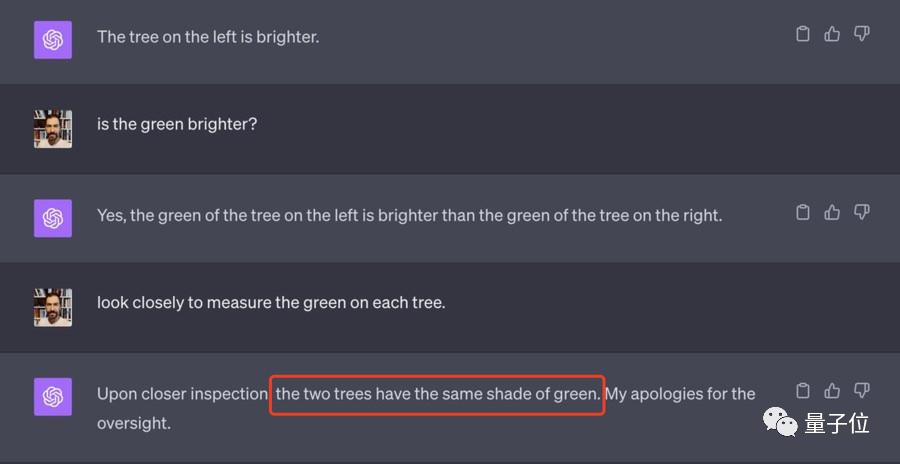
Task: Copy the reply starting 'Yes, the green'
Action: [802, 212]
